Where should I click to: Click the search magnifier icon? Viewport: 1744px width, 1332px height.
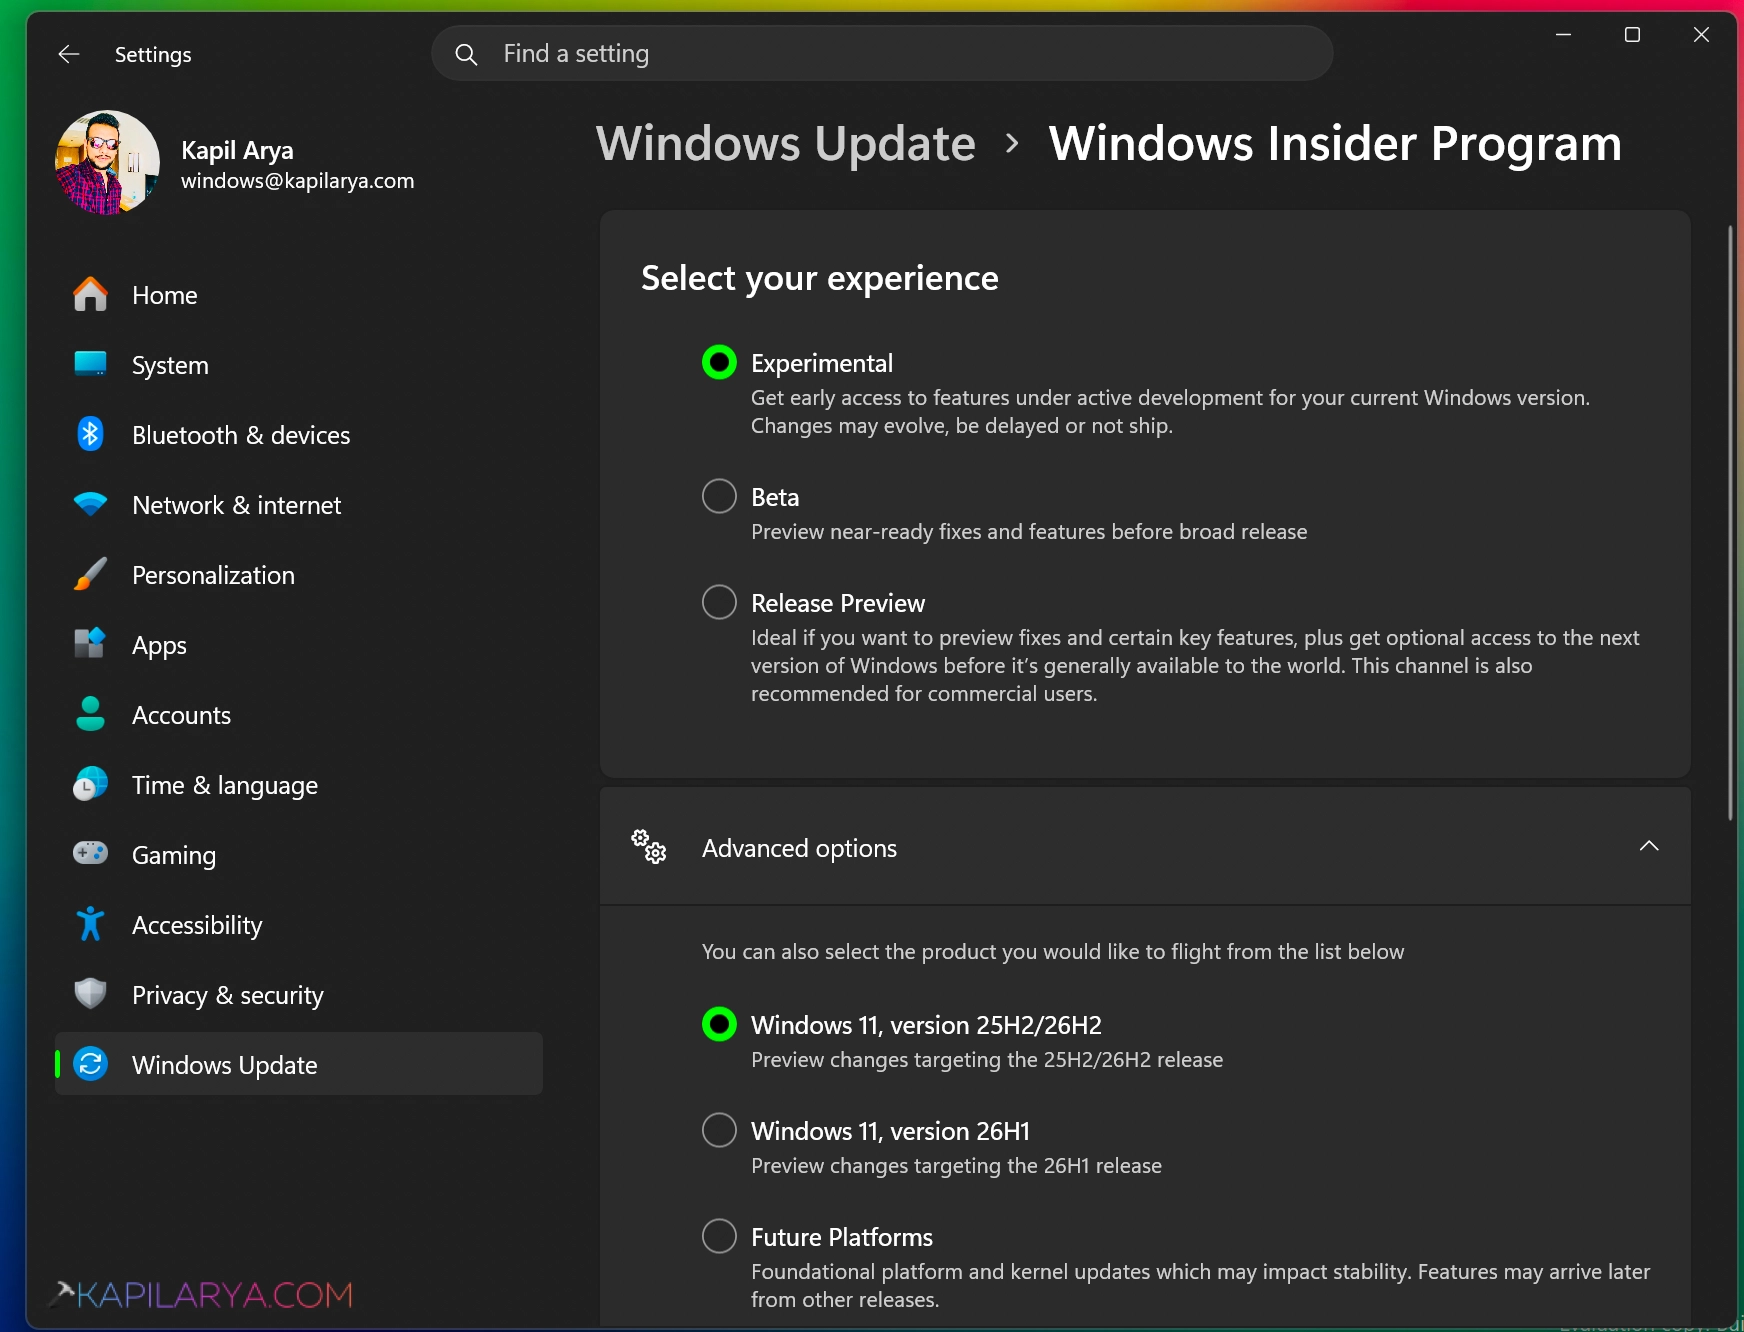tap(466, 54)
